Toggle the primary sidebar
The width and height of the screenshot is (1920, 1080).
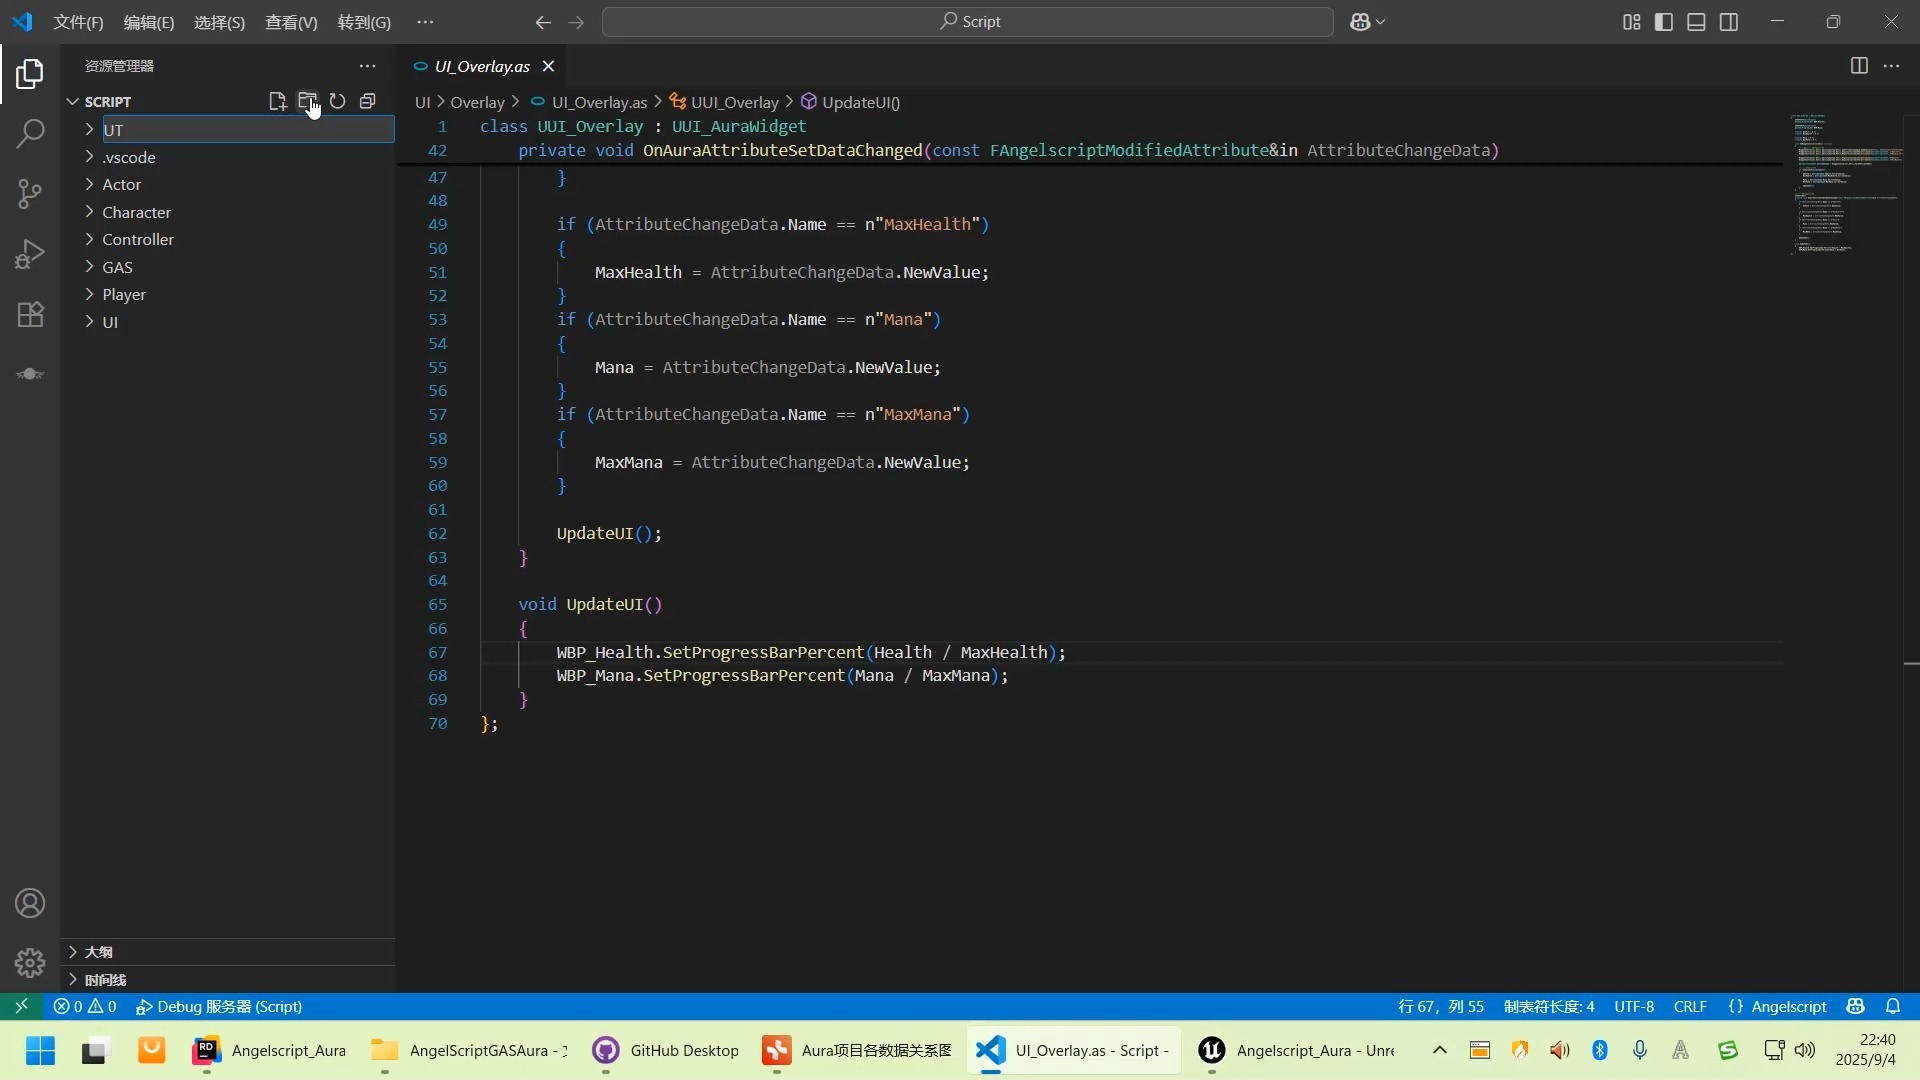(x=1664, y=22)
